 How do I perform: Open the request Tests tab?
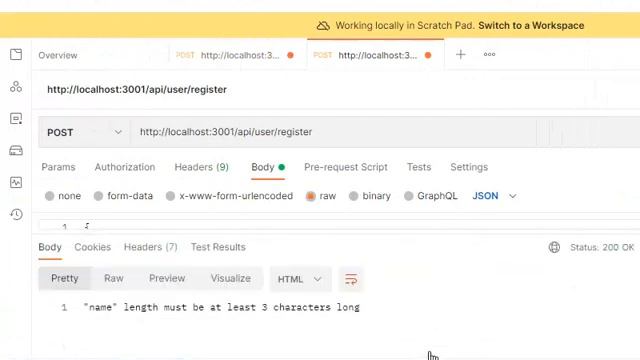(x=419, y=167)
